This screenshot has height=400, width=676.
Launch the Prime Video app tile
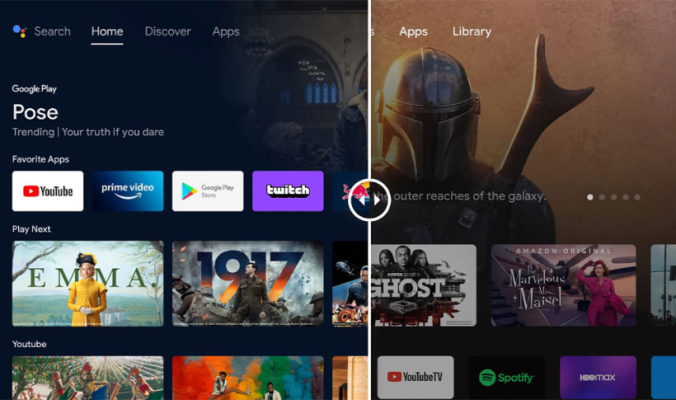point(128,191)
